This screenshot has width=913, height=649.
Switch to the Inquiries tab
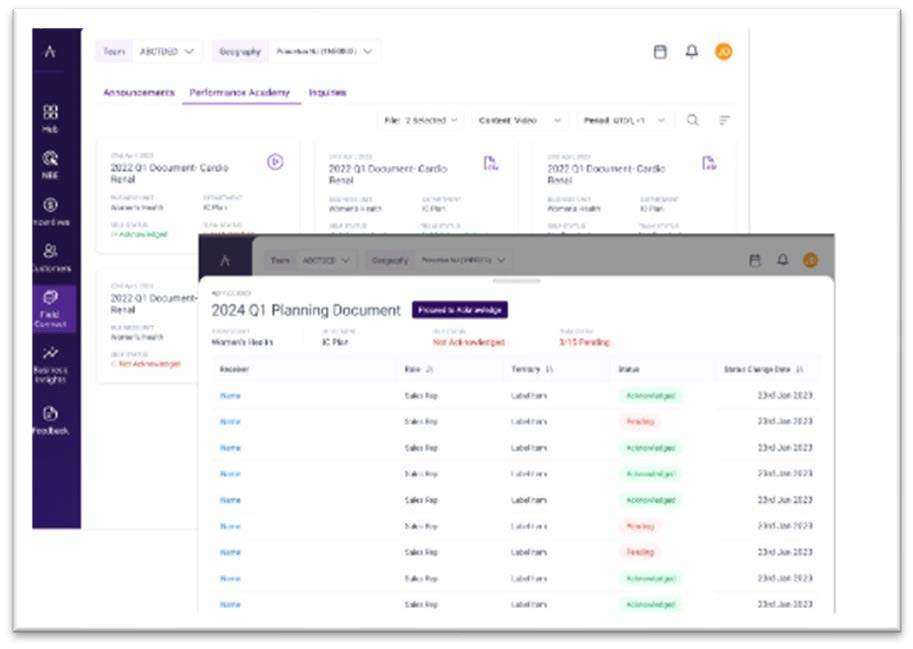pos(327,93)
